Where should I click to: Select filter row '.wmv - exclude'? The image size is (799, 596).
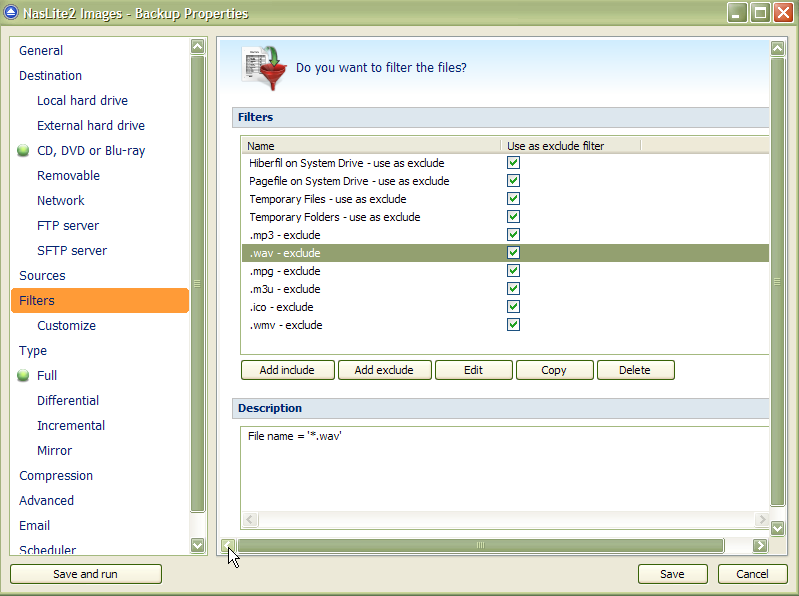click(x=505, y=325)
